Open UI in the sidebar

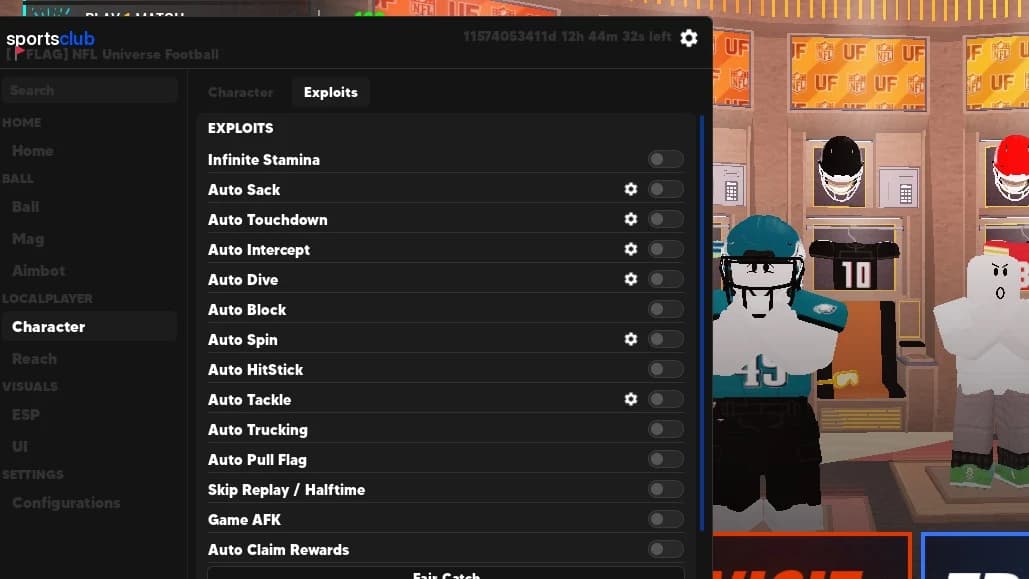click(20, 446)
